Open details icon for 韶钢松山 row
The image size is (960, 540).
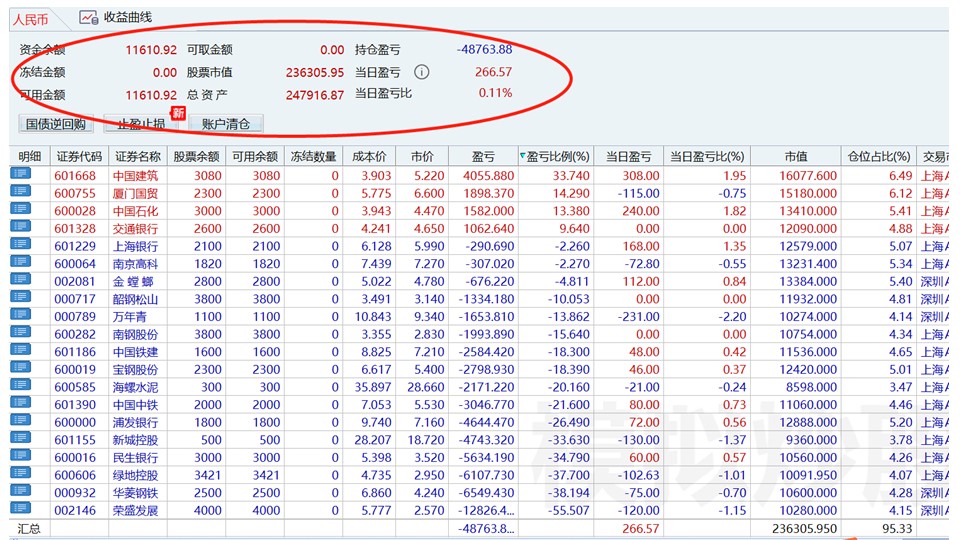pos(20,298)
